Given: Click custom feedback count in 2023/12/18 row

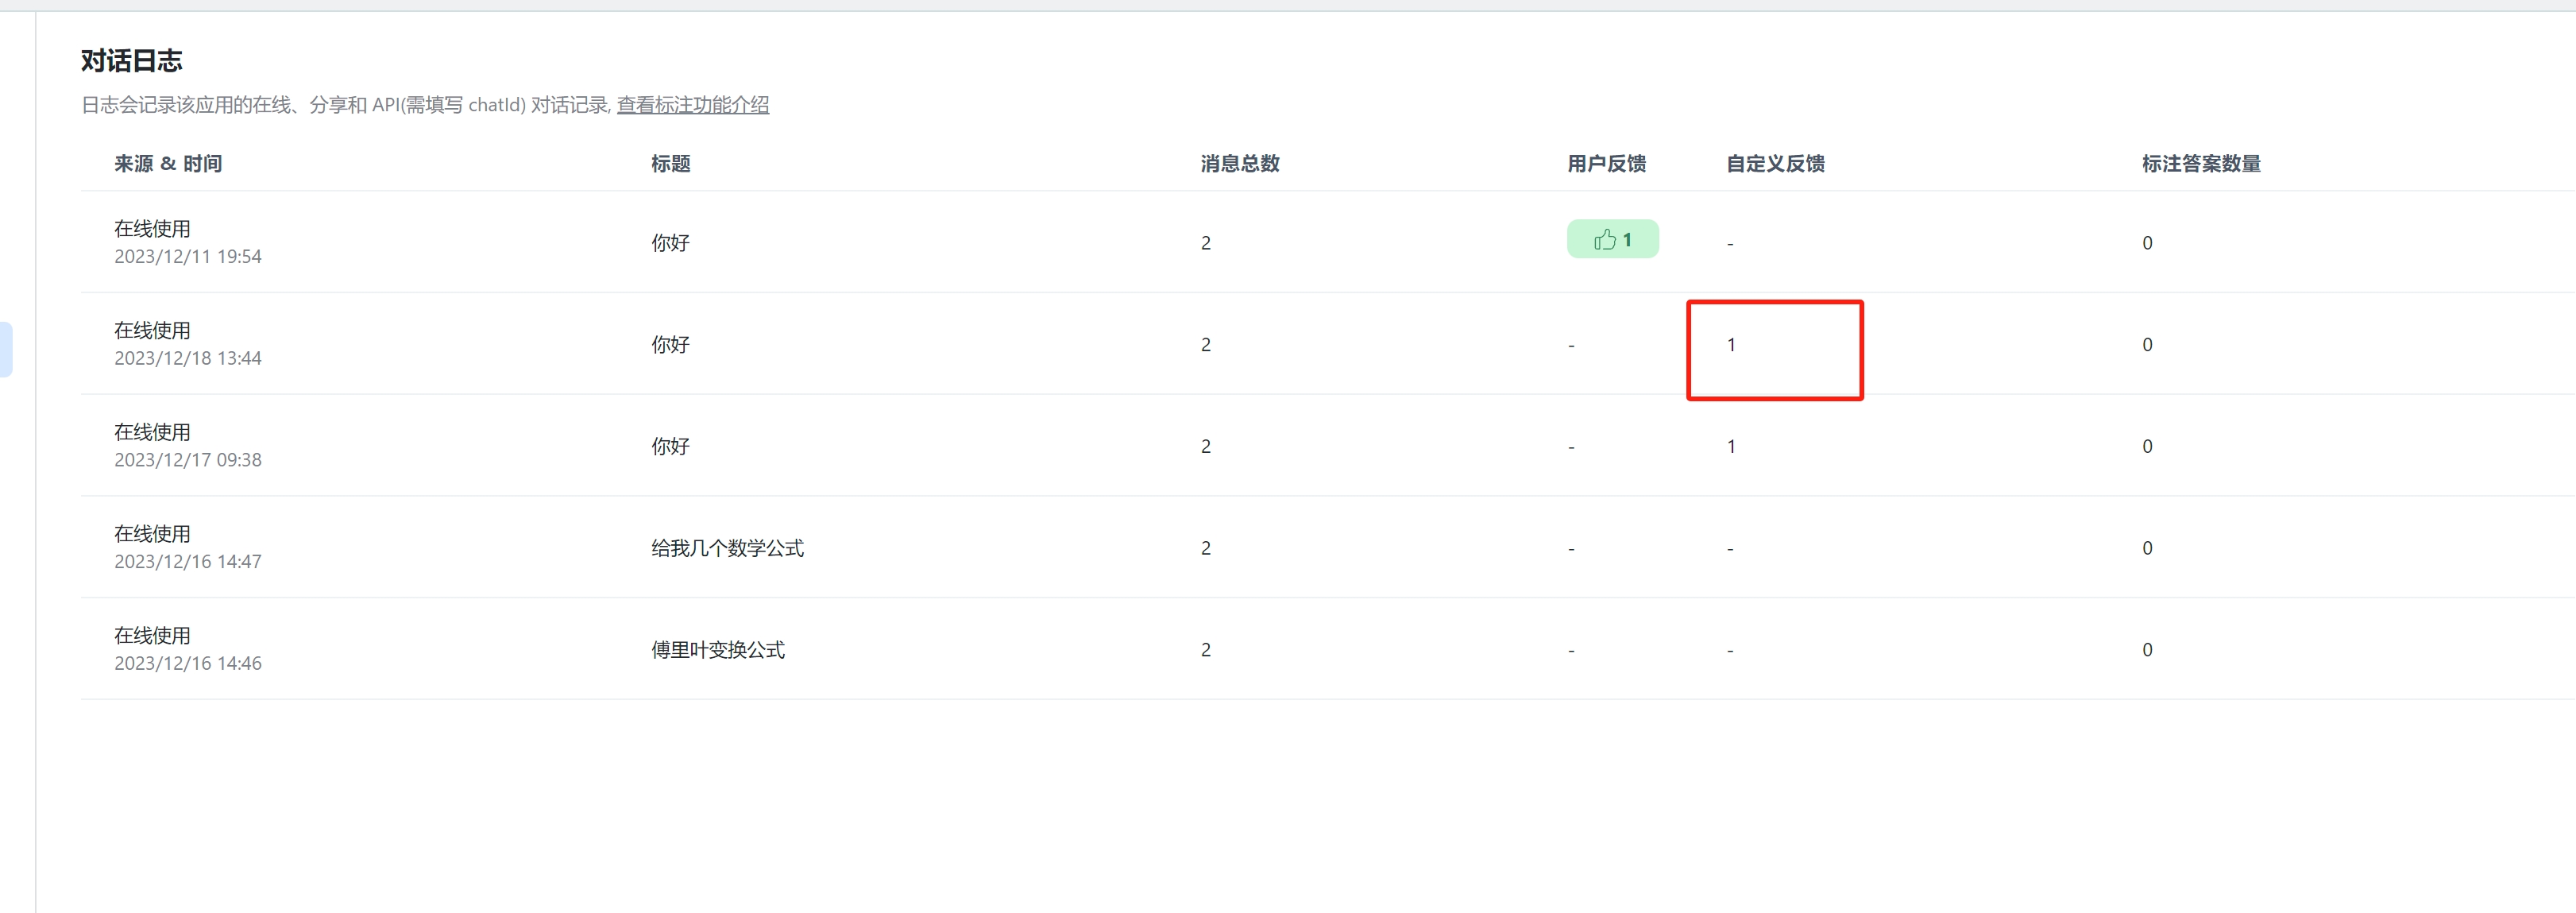Looking at the screenshot, I should [x=1731, y=345].
